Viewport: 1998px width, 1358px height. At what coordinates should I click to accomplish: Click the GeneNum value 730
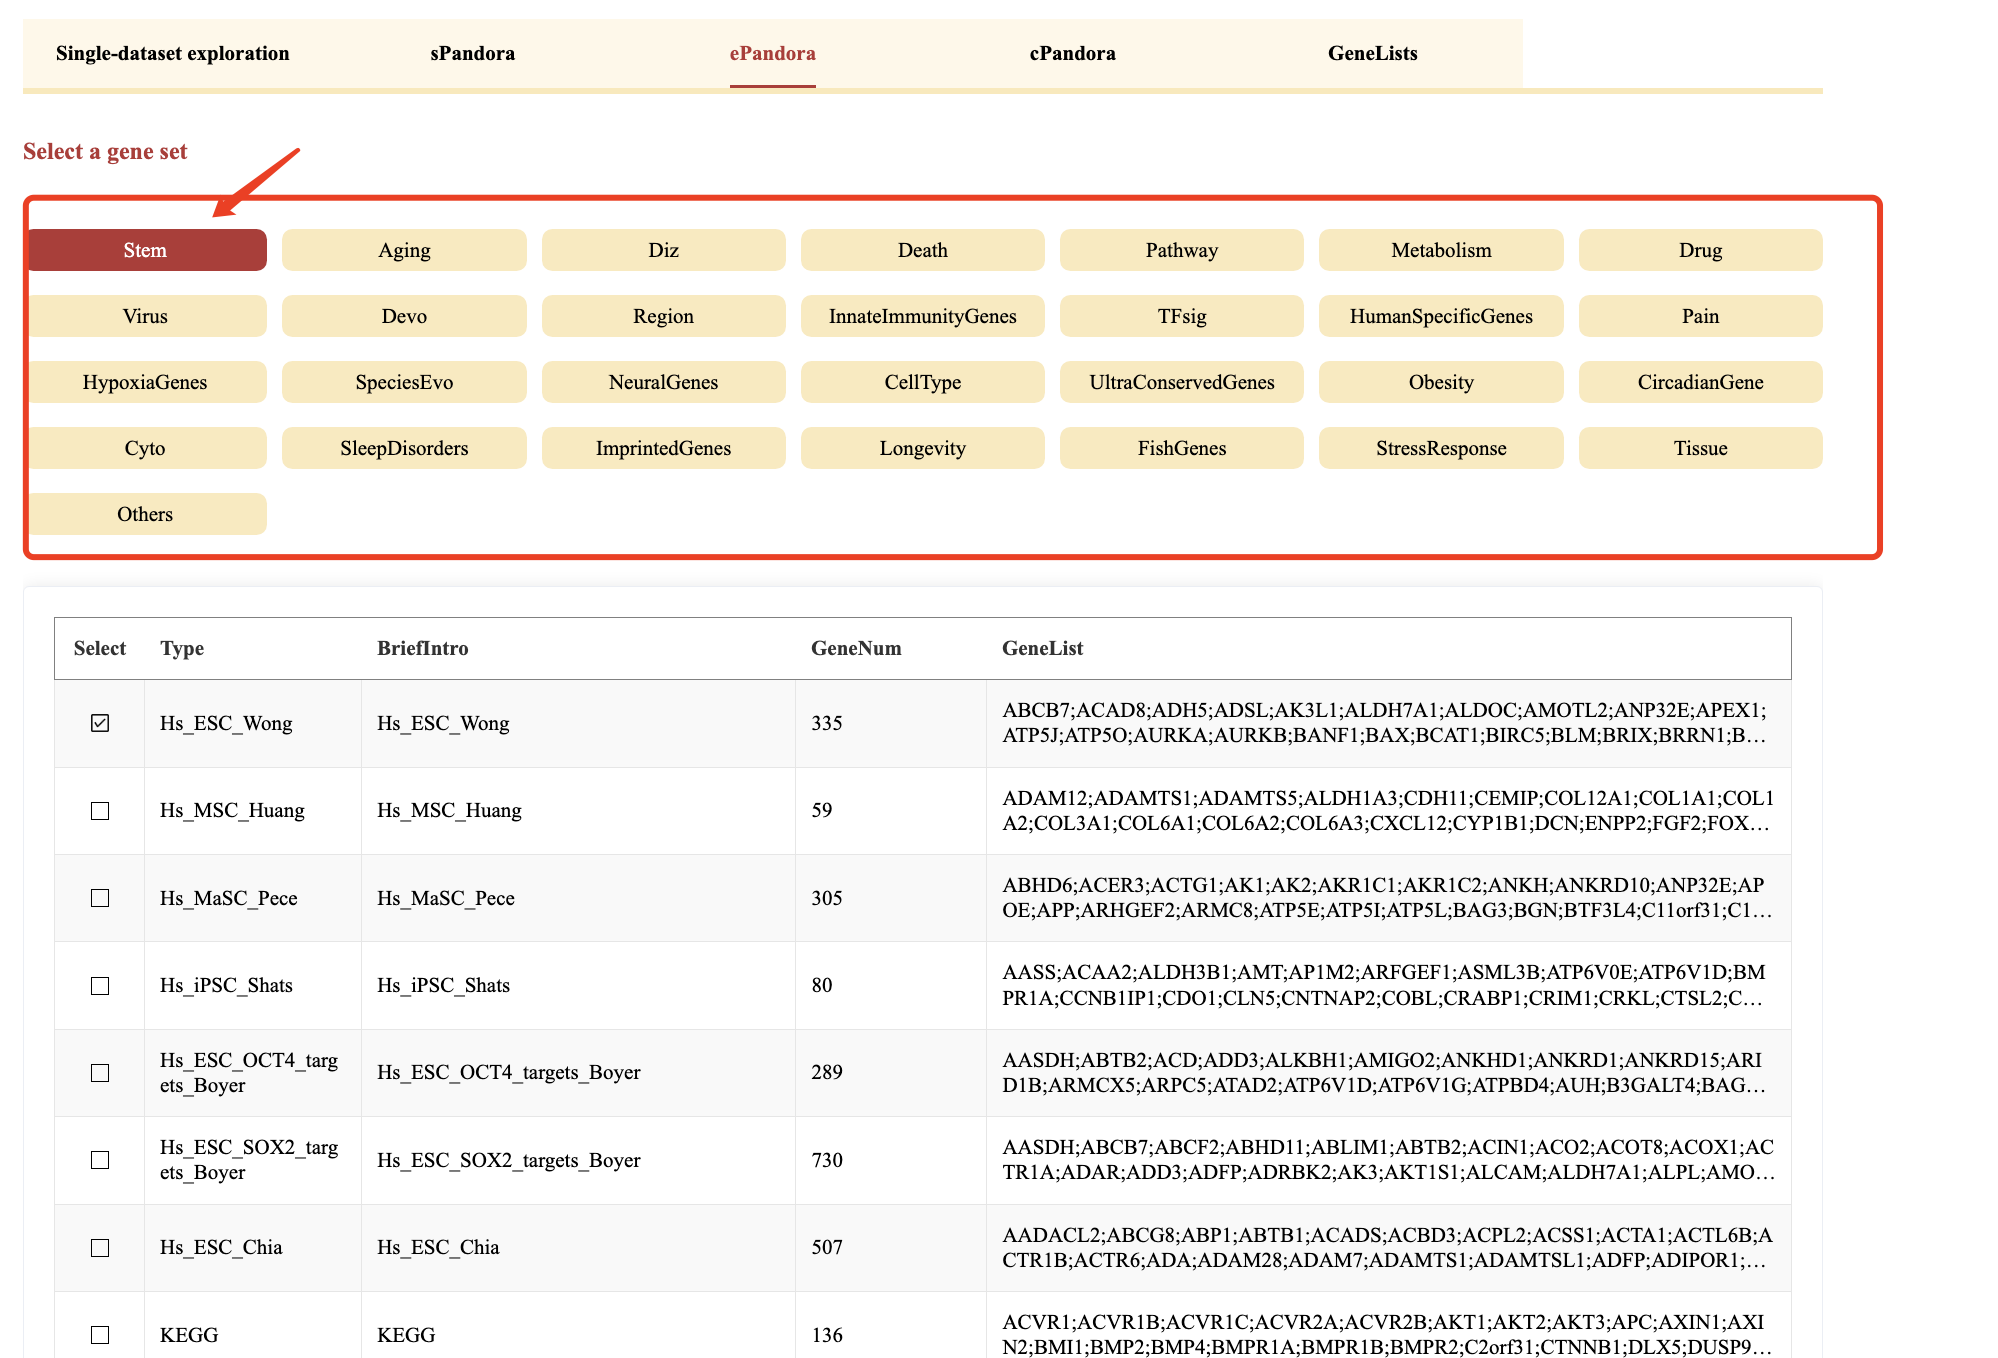pos(827,1160)
